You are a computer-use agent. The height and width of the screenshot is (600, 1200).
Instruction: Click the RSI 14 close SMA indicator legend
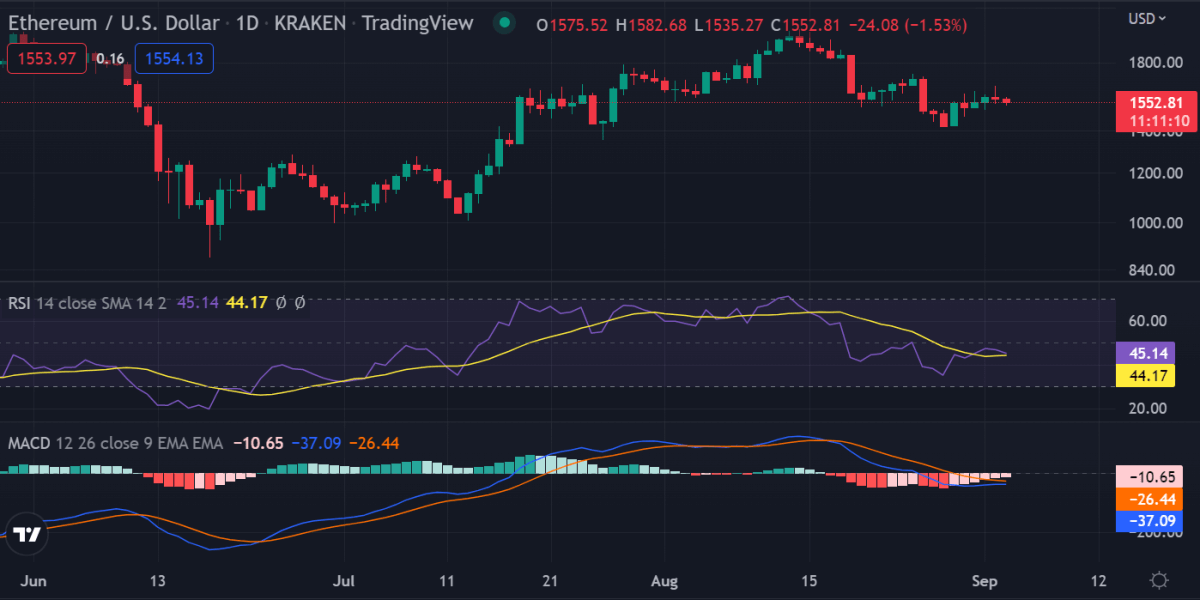pos(89,302)
